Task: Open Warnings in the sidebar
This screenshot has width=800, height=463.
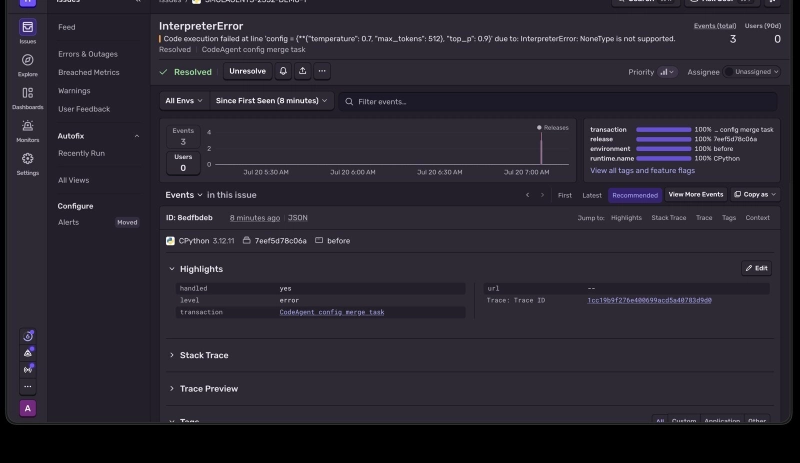Action: [x=74, y=91]
